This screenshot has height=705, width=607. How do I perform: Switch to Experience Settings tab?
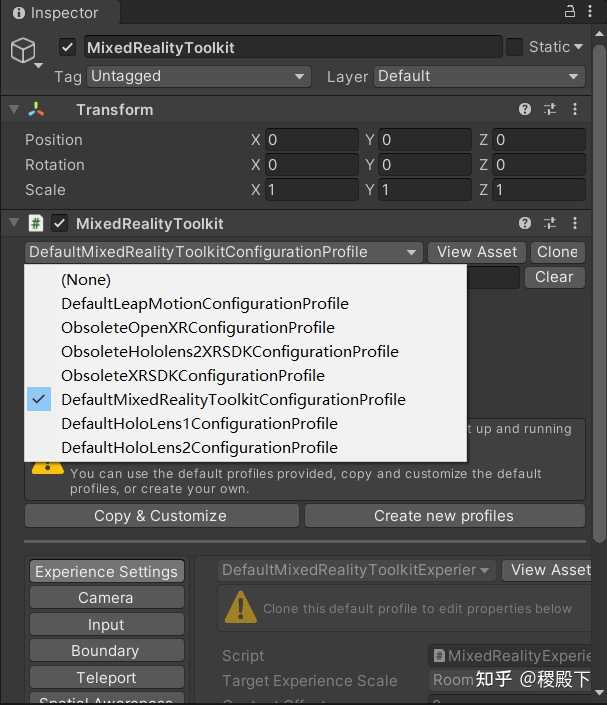107,572
